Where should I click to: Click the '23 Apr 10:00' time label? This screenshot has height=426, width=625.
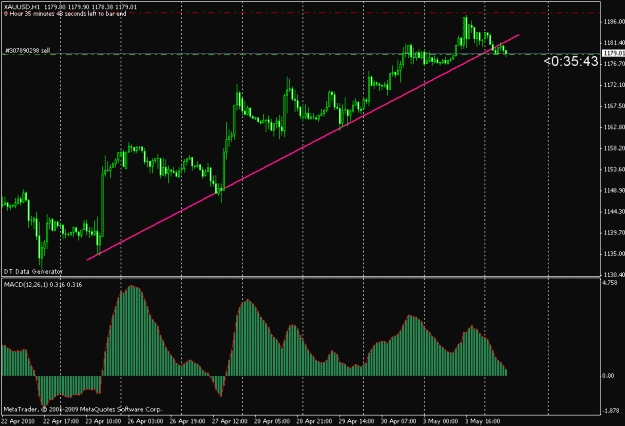103,421
